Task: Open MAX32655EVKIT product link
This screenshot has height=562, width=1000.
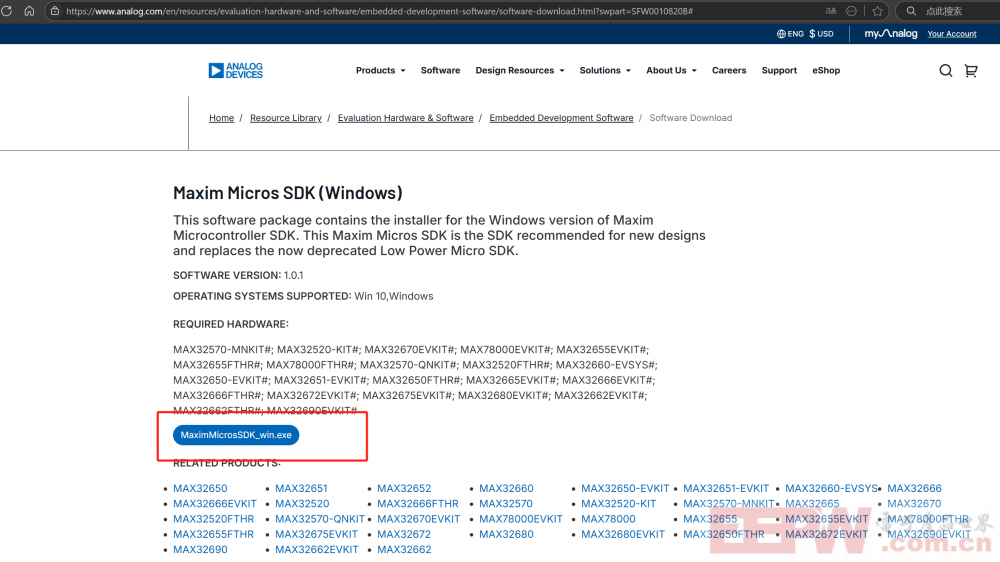Action: (x=827, y=519)
